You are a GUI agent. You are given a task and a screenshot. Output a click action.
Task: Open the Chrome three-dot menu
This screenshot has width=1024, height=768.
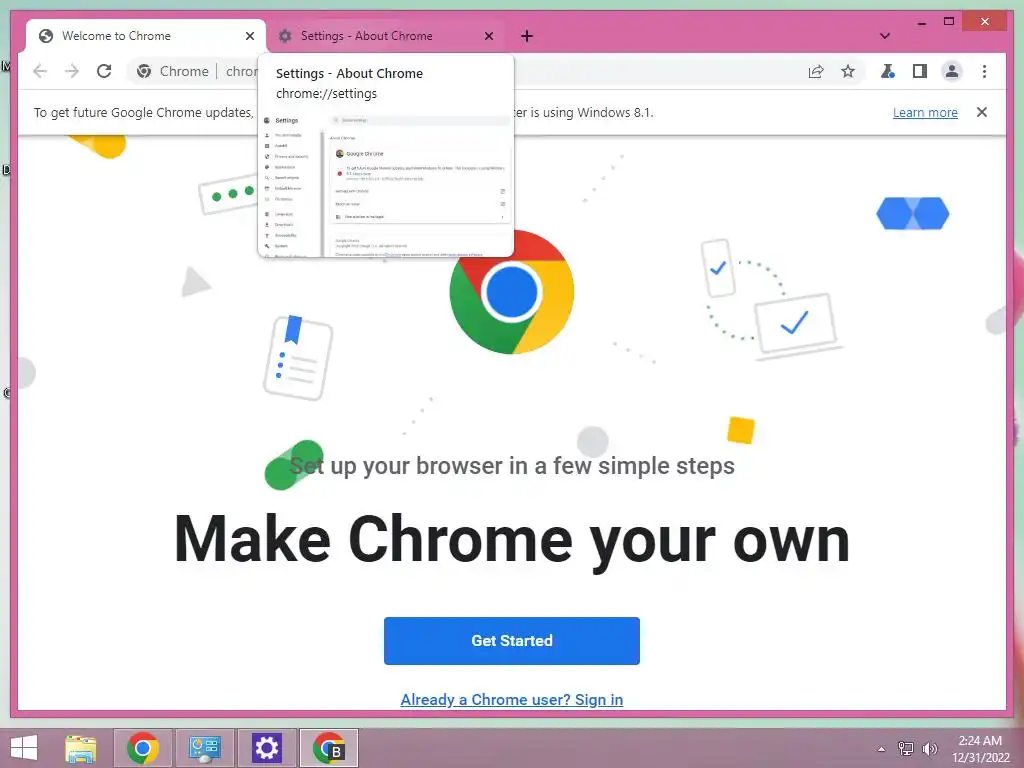pos(984,71)
